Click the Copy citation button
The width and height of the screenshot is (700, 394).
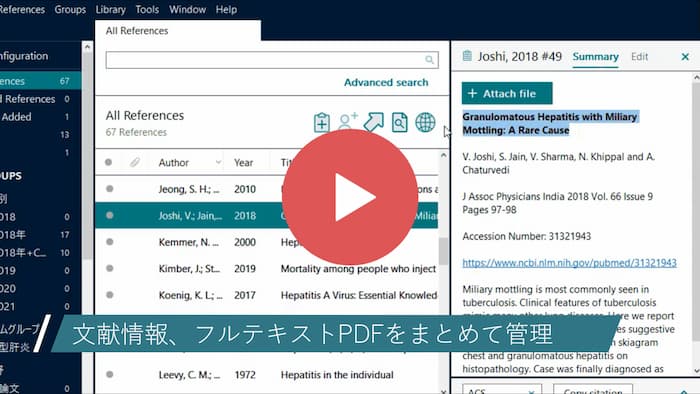click(x=592, y=389)
